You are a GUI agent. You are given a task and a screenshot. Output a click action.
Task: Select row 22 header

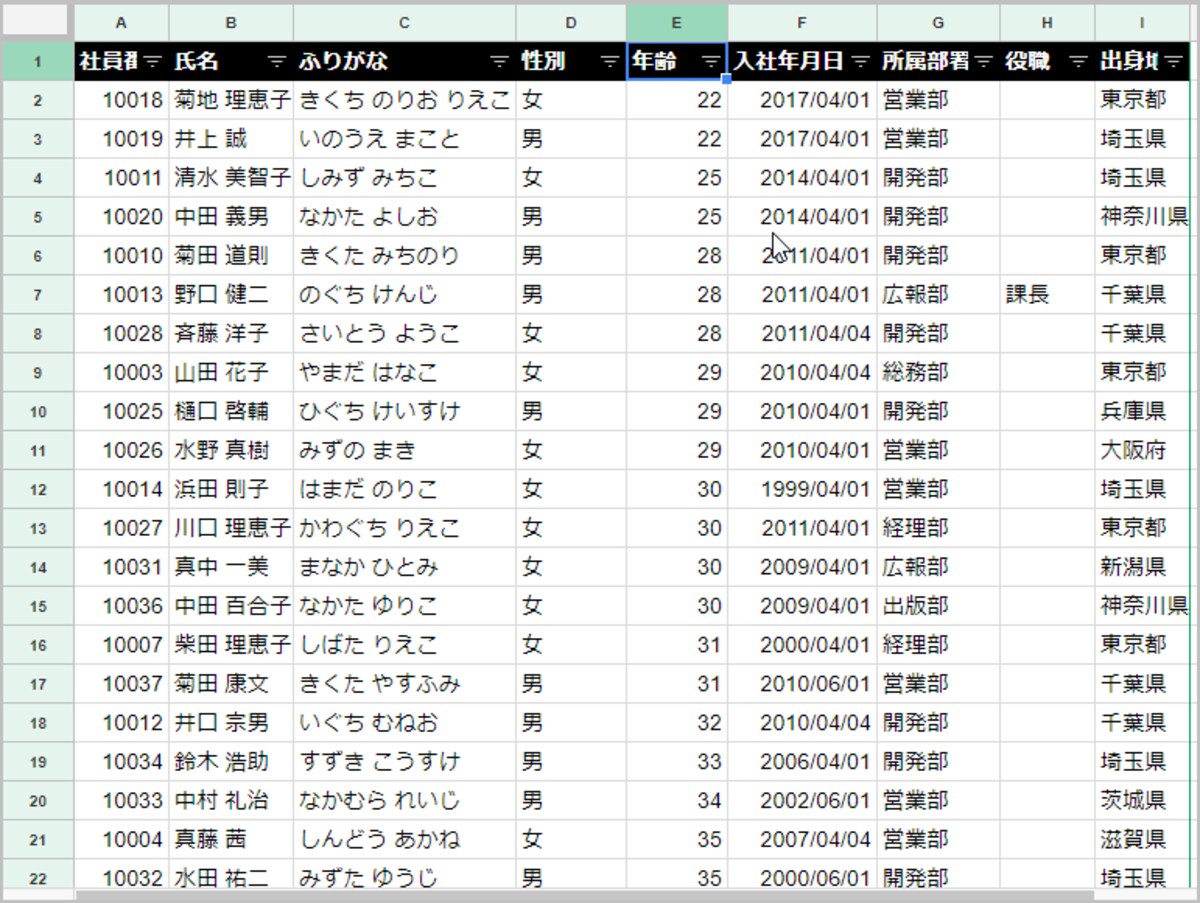coord(37,877)
